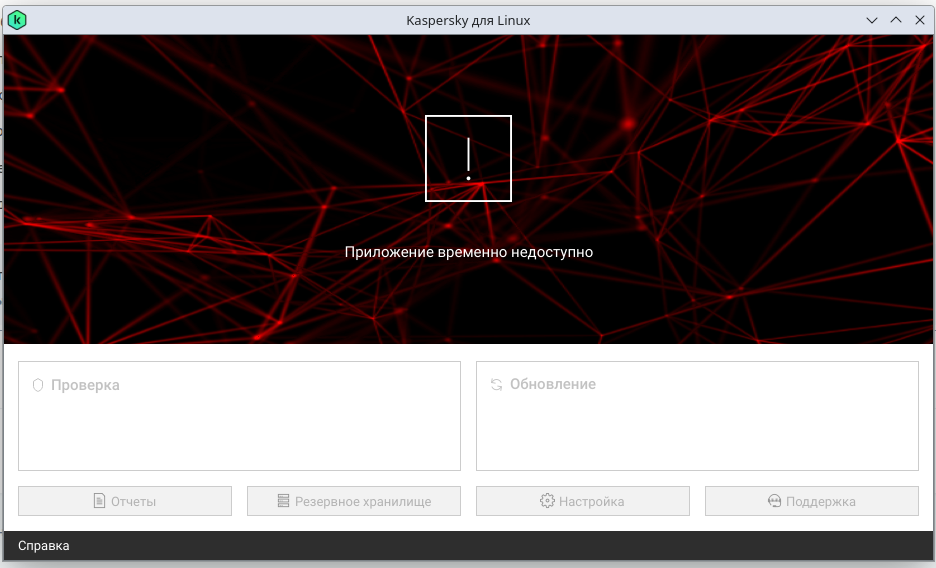This screenshot has width=936, height=568.
Task: Close the Kaspersky window
Action: [919, 20]
